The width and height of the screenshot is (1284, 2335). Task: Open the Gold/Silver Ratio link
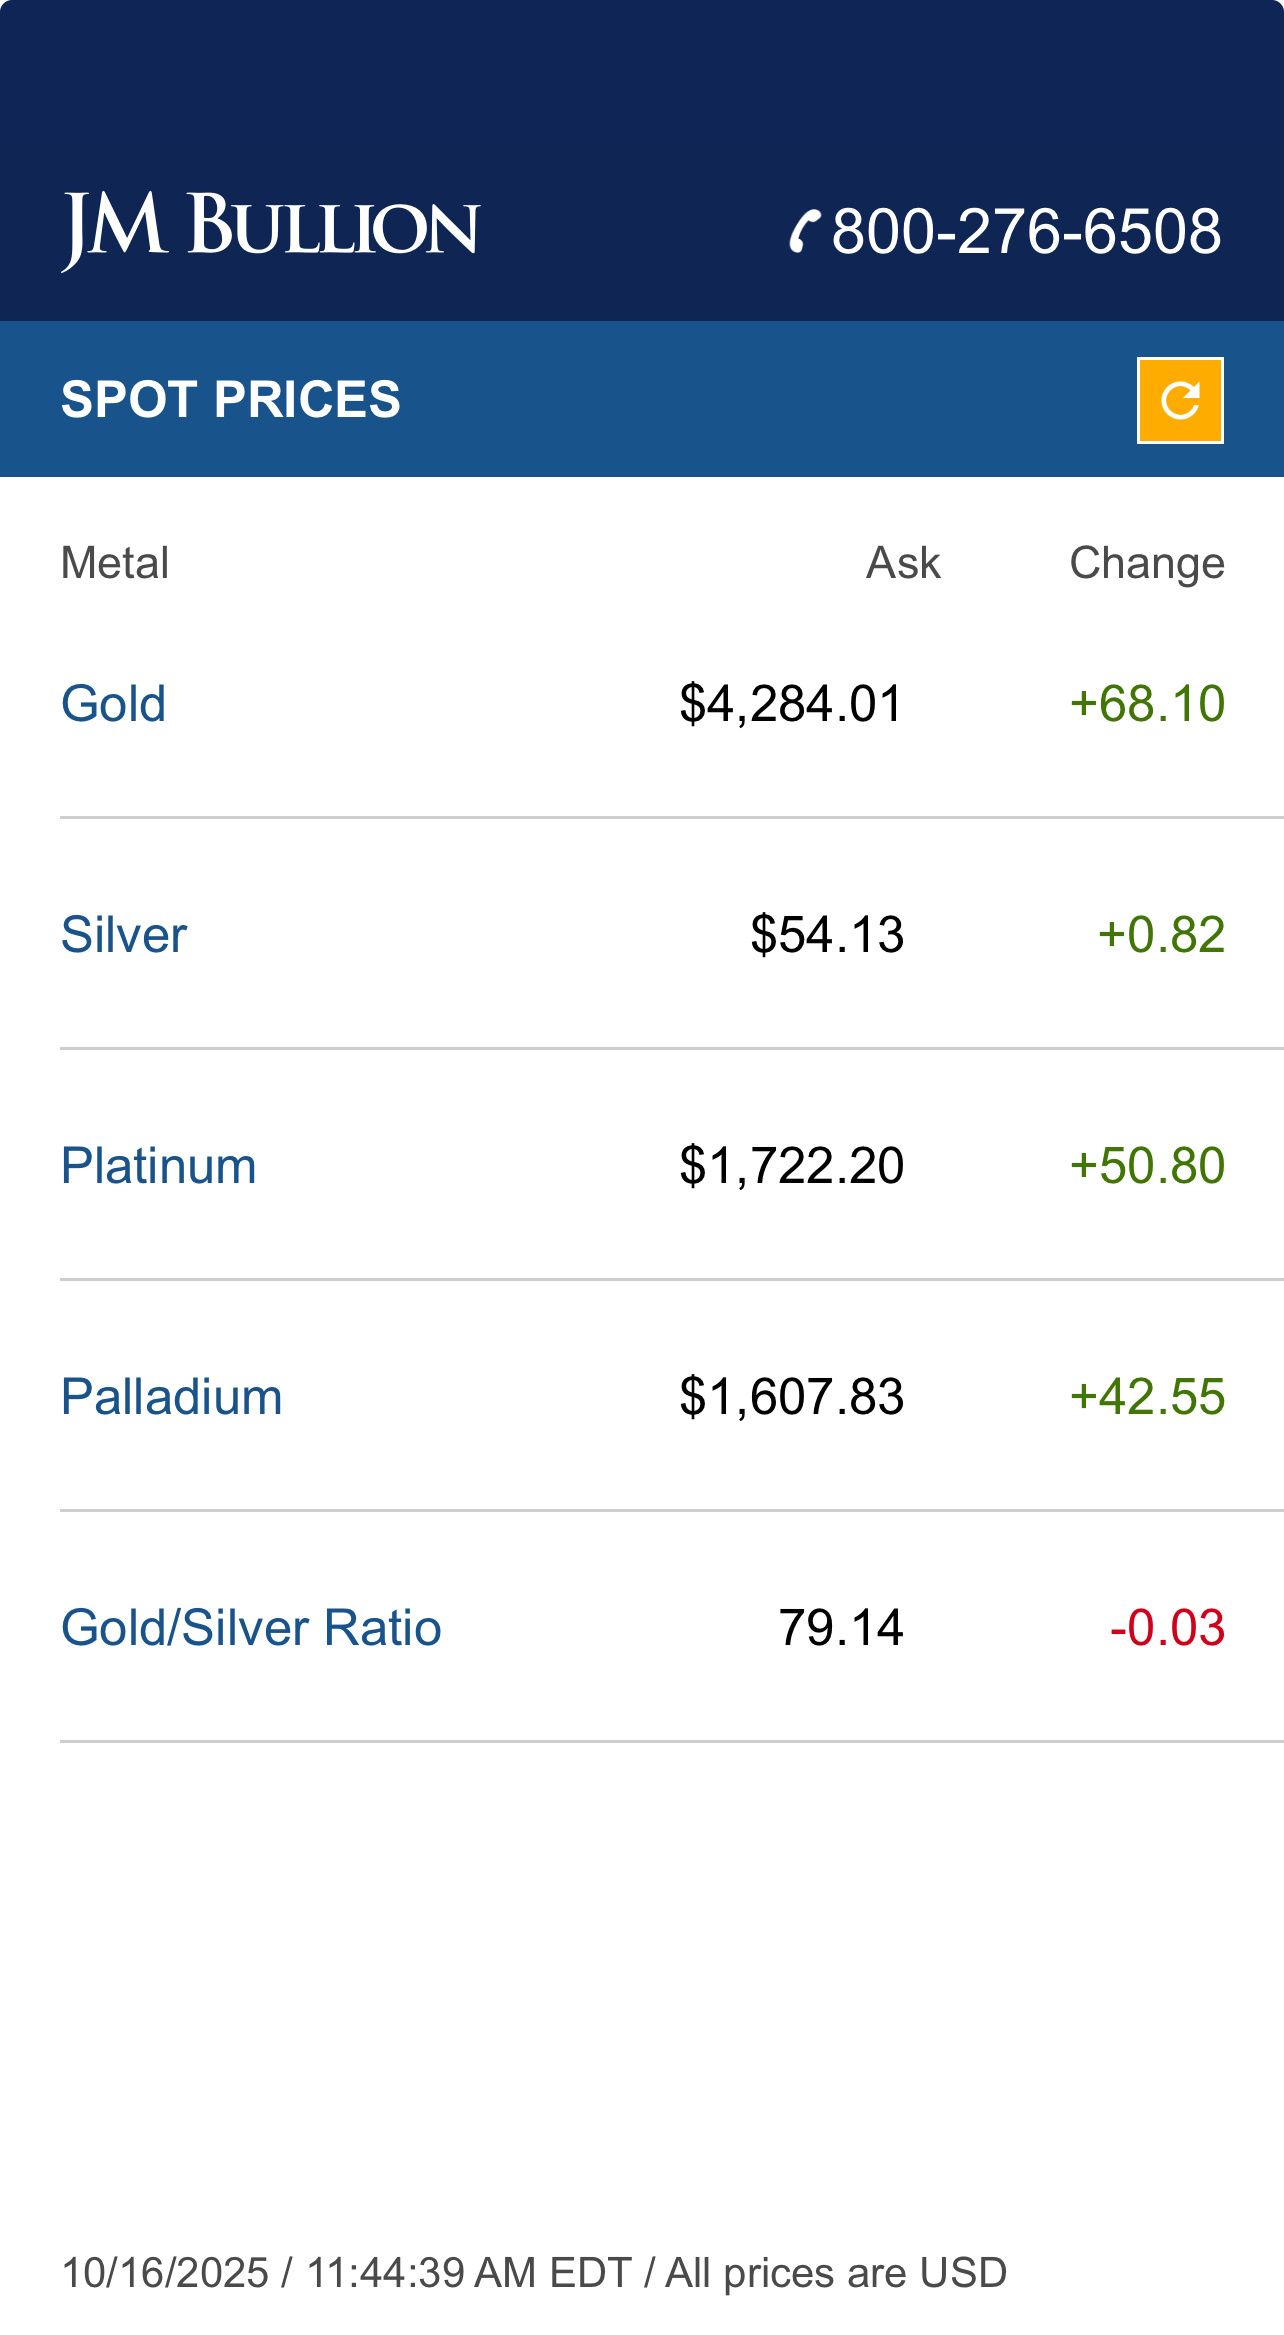(x=251, y=1627)
